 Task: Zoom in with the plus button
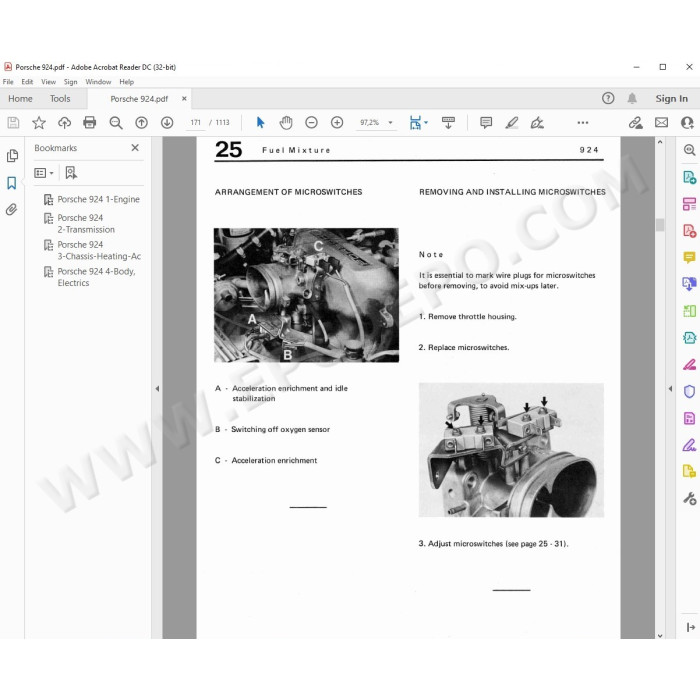click(337, 122)
